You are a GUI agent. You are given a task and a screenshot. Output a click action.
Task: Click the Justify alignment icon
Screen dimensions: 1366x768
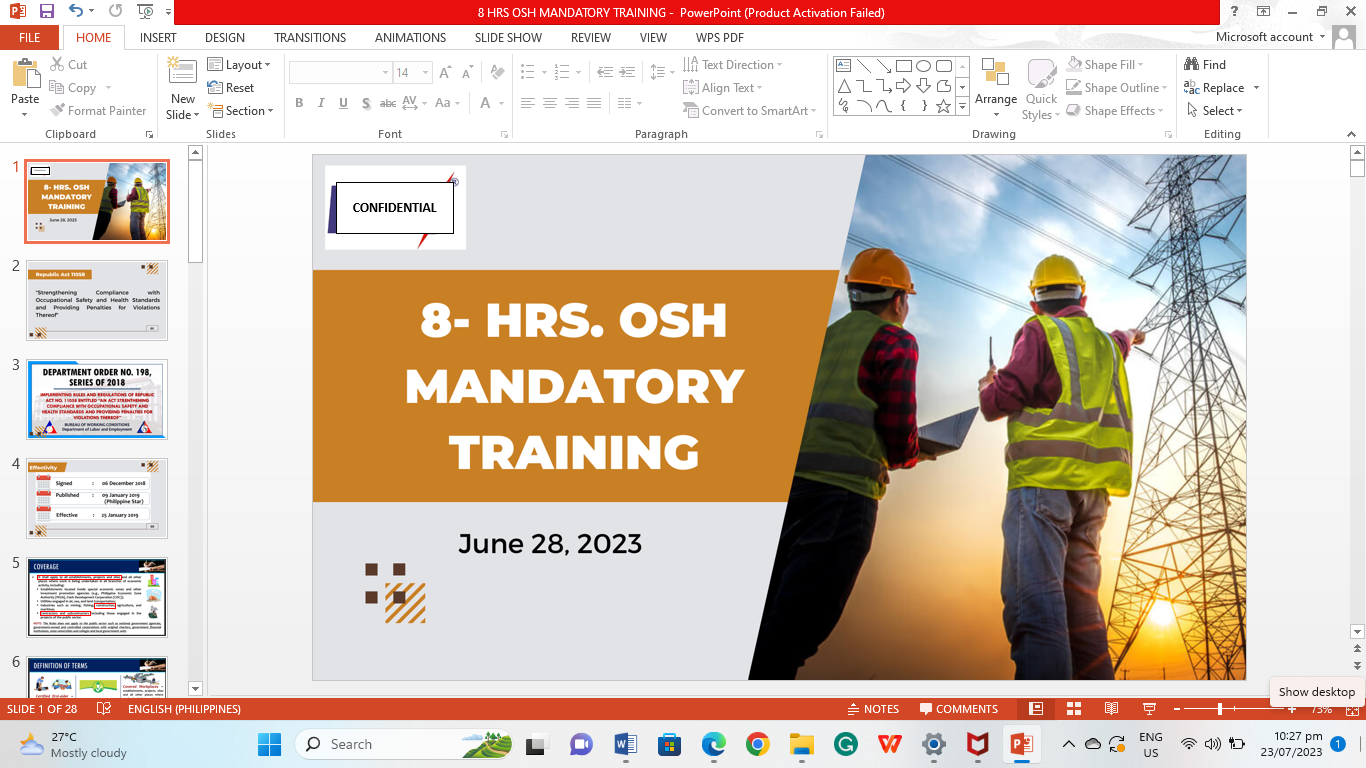(594, 103)
